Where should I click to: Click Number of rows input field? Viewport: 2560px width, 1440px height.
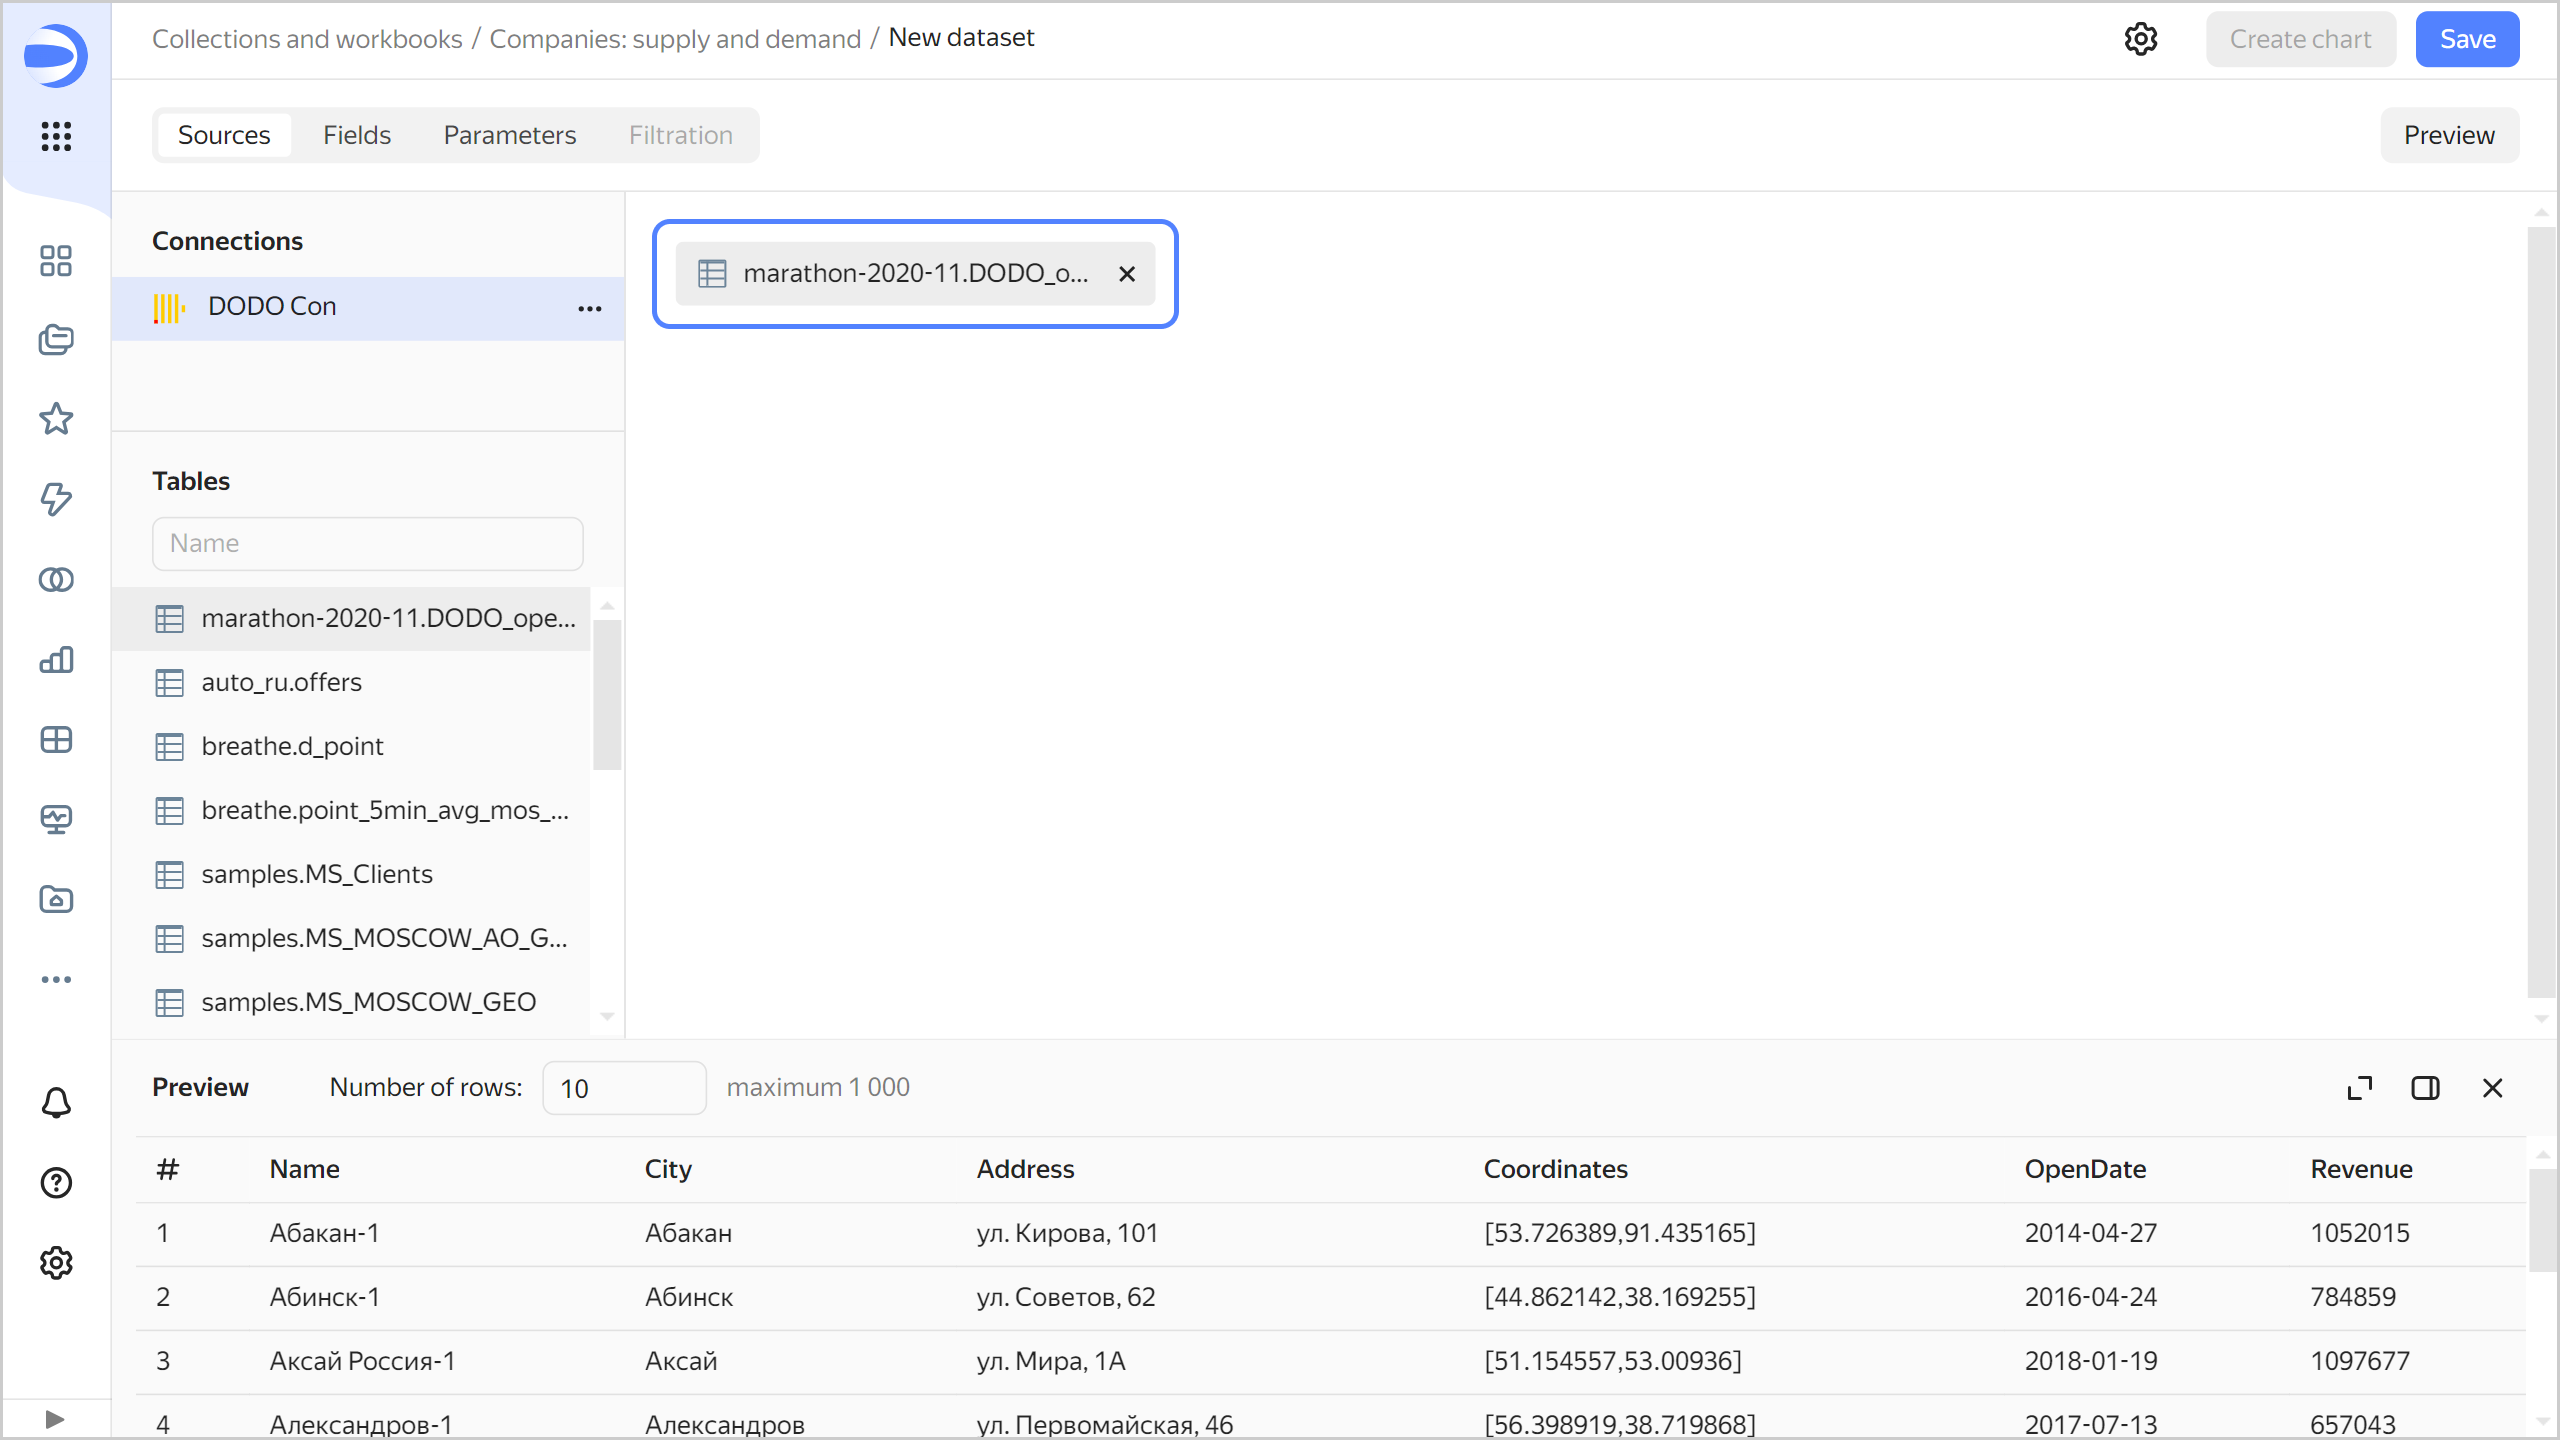pyautogui.click(x=621, y=1087)
